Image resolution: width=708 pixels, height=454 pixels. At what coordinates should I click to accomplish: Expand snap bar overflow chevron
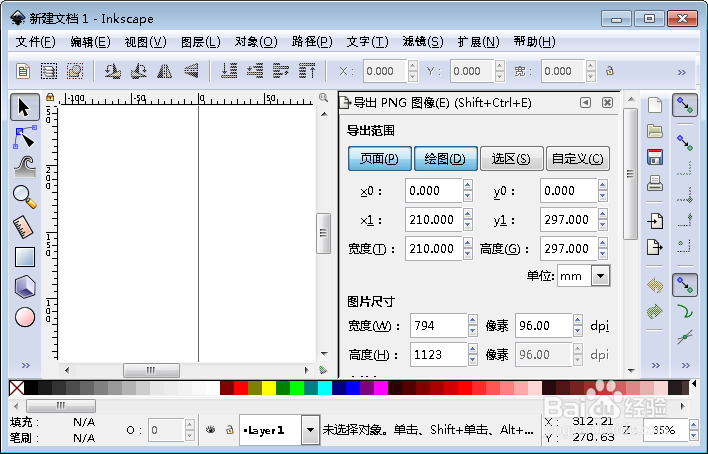tap(685, 365)
